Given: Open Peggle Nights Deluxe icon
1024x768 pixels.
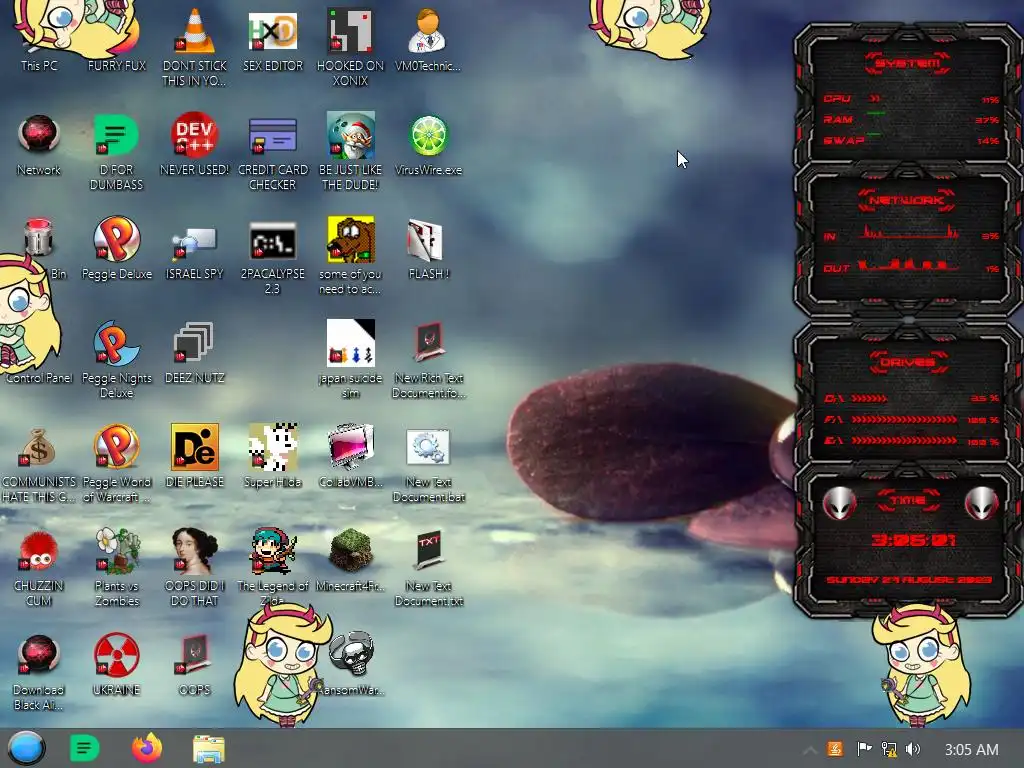Looking at the screenshot, I should [x=116, y=359].
